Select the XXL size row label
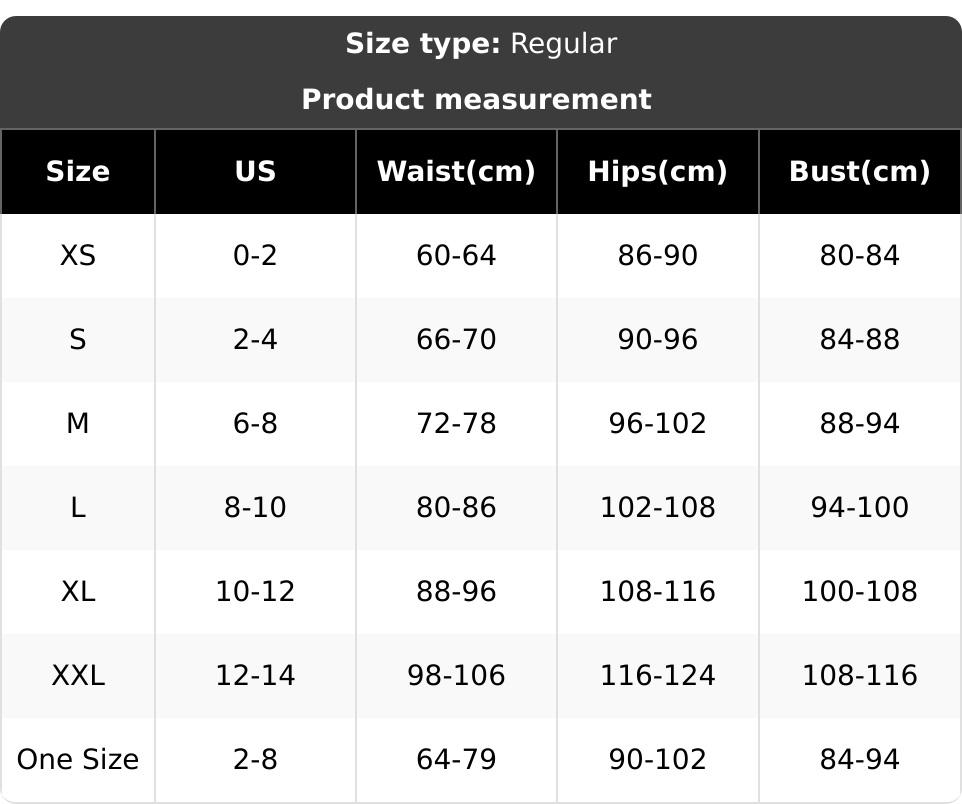This screenshot has width=962, height=804. (x=78, y=676)
